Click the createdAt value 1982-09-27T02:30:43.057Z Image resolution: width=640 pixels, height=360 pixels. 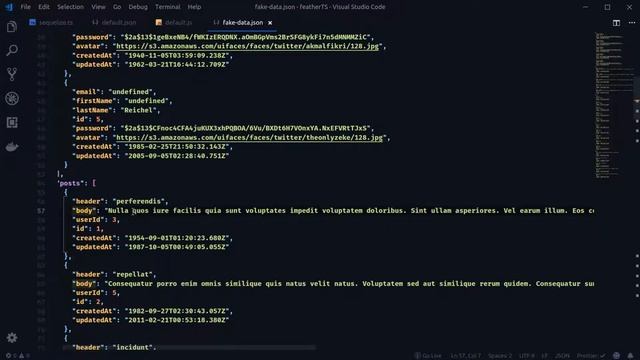tap(177, 311)
